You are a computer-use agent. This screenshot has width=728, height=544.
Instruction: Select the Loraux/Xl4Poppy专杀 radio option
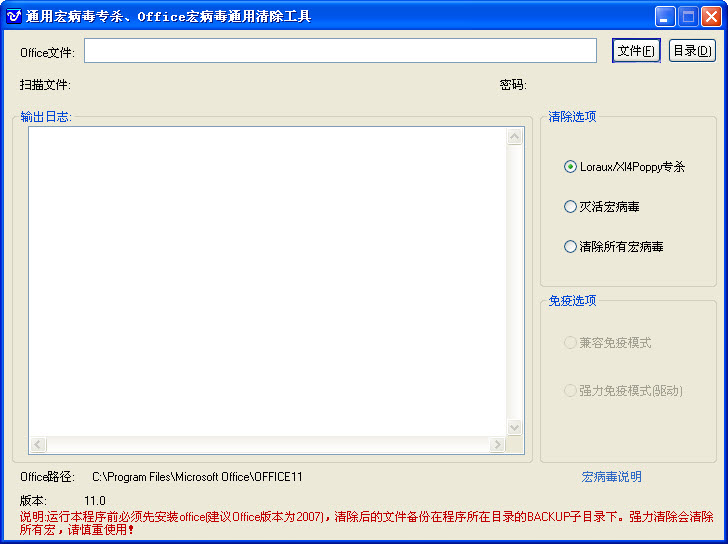pyautogui.click(x=571, y=167)
